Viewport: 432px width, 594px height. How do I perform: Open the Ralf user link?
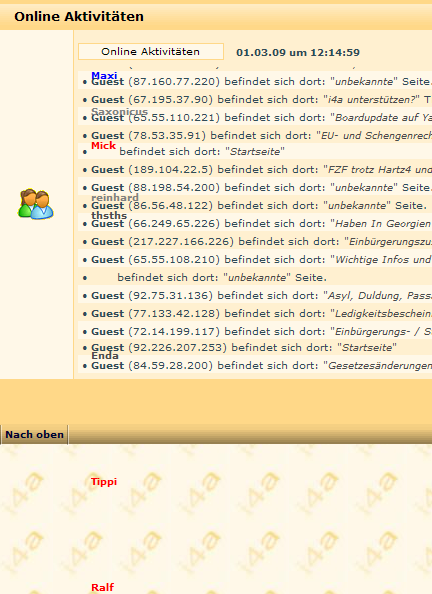(102, 587)
